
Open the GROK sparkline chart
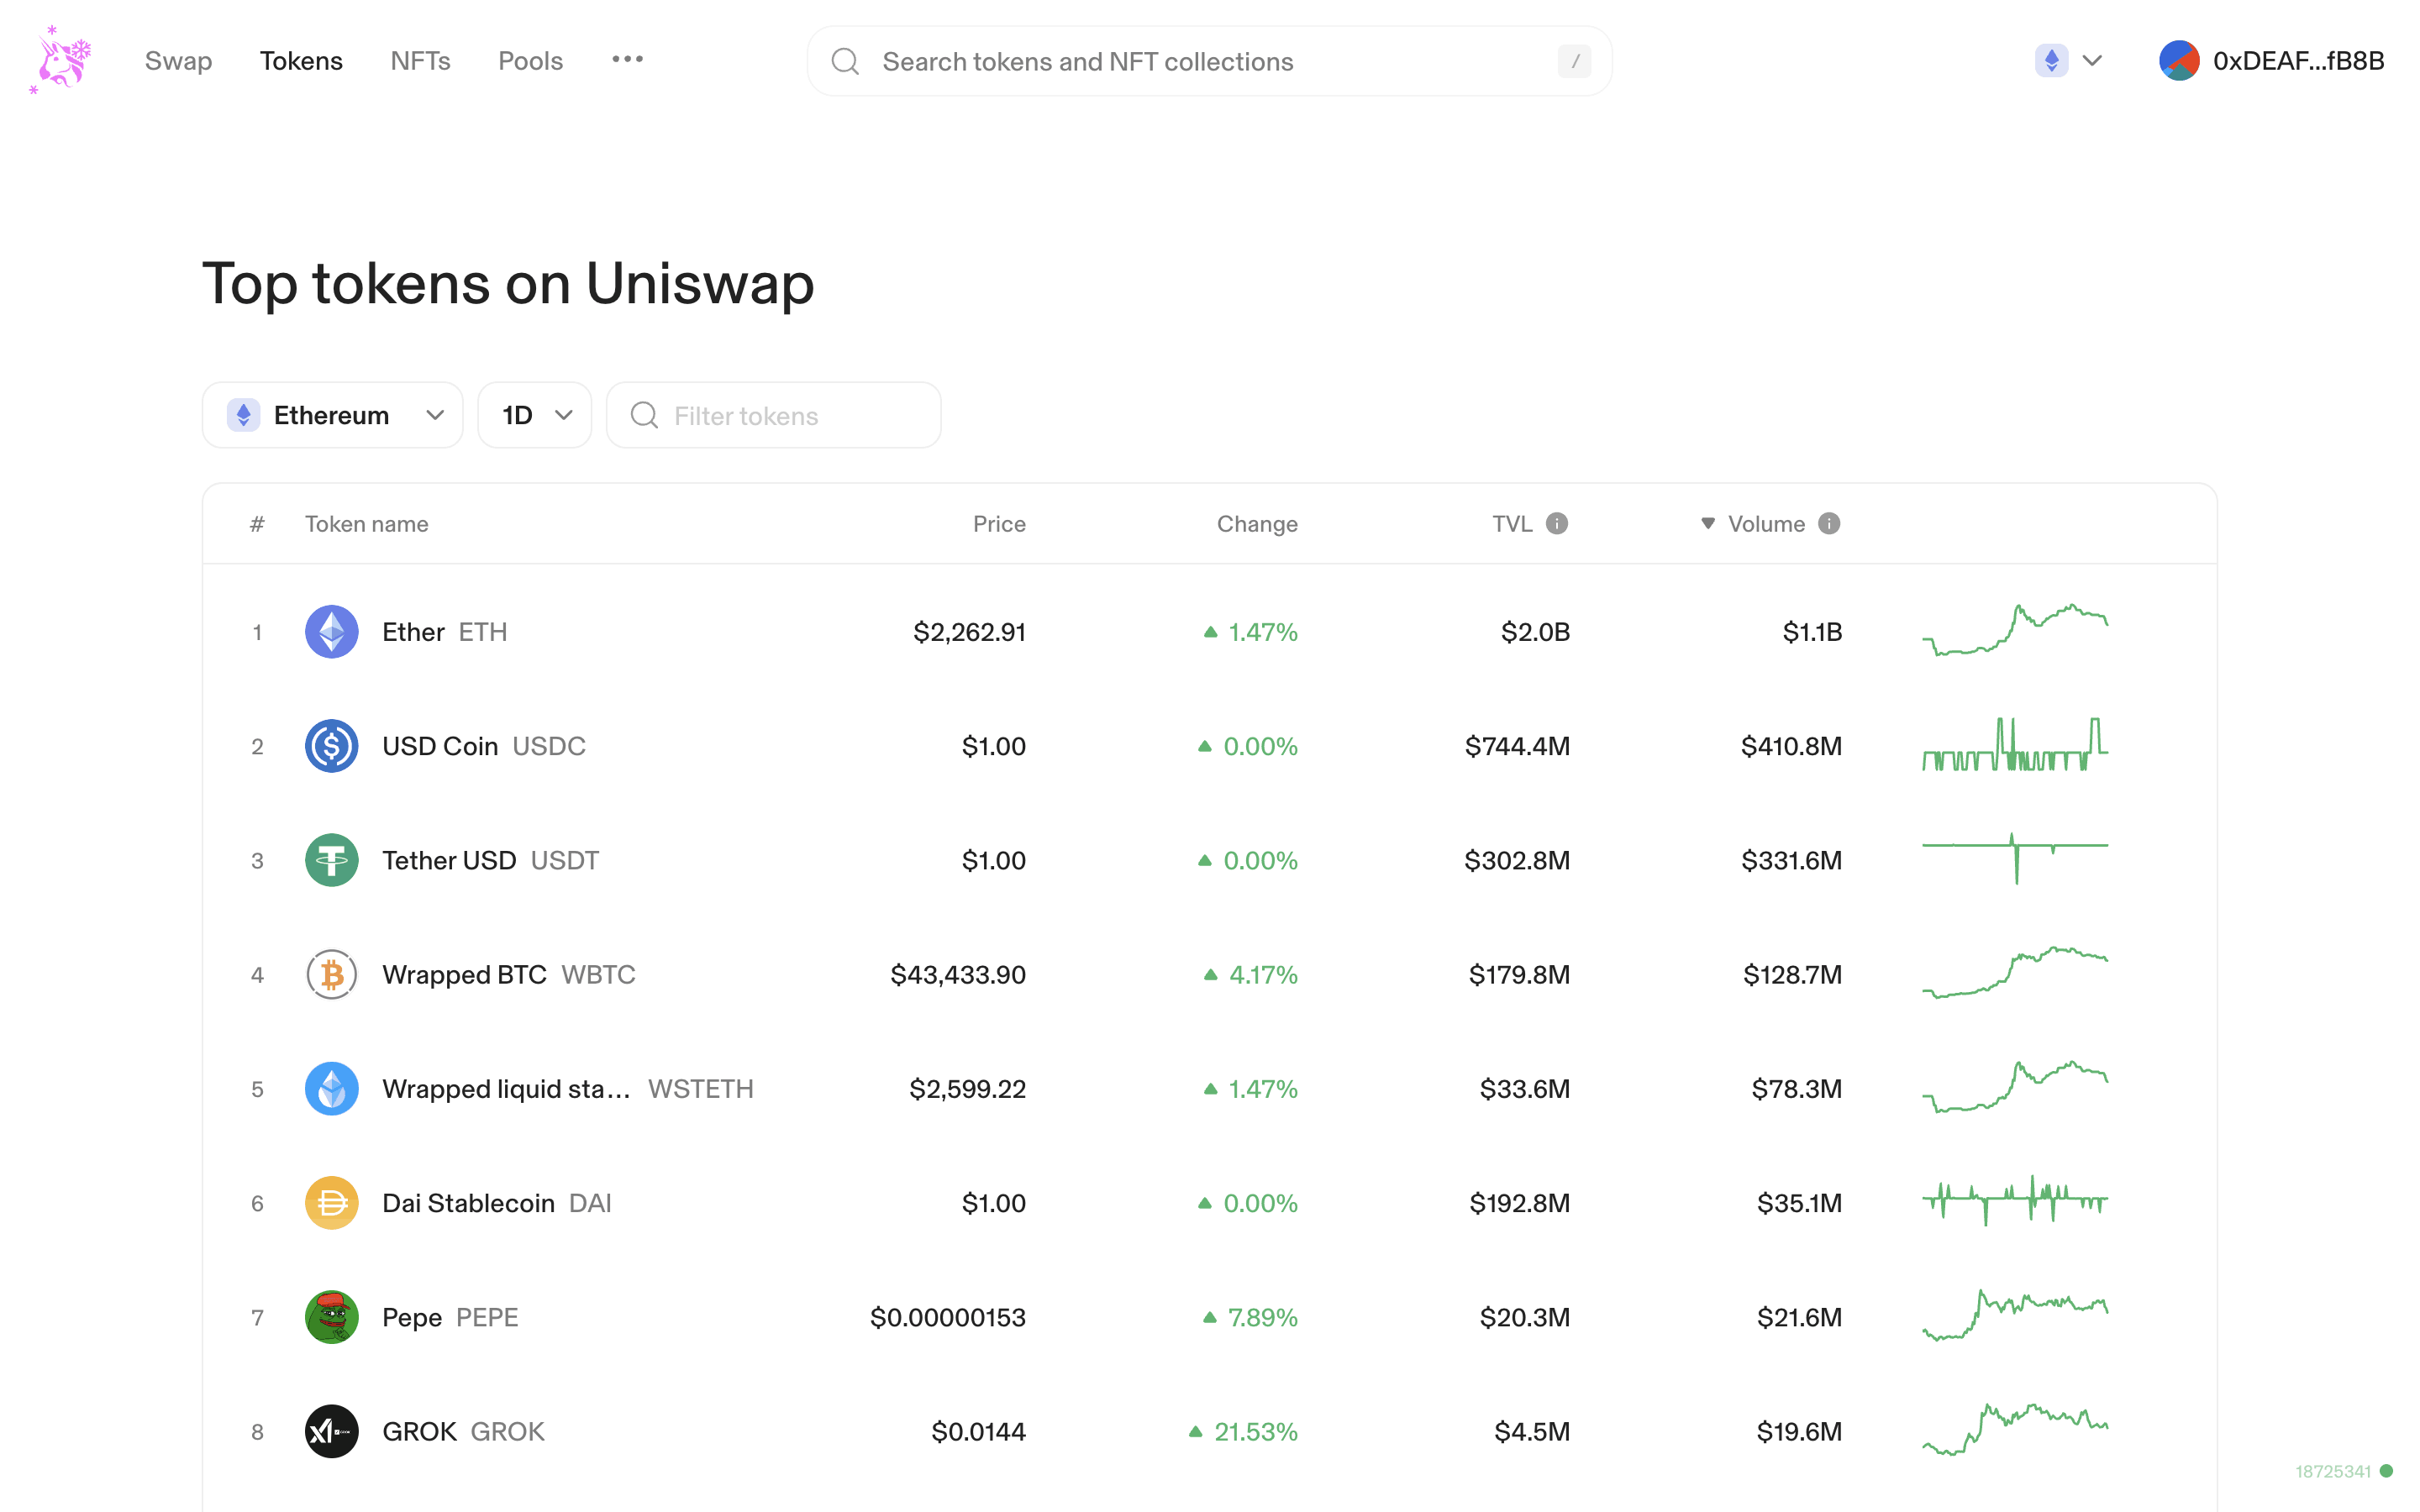[2015, 1429]
